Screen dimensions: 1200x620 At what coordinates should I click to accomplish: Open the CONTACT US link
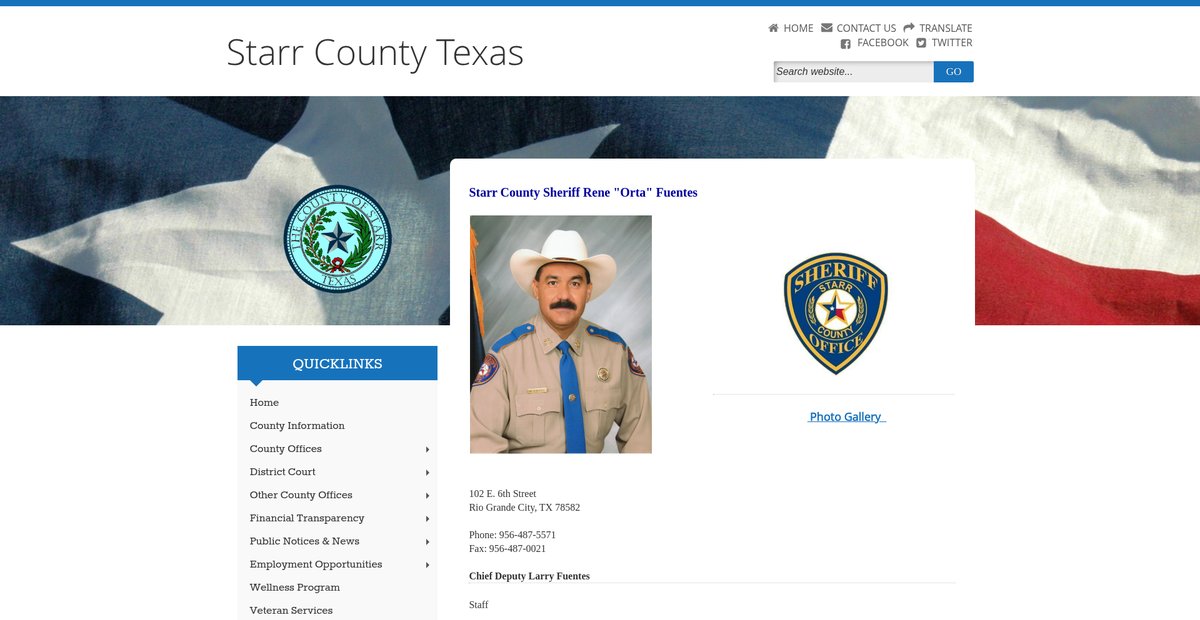866,28
